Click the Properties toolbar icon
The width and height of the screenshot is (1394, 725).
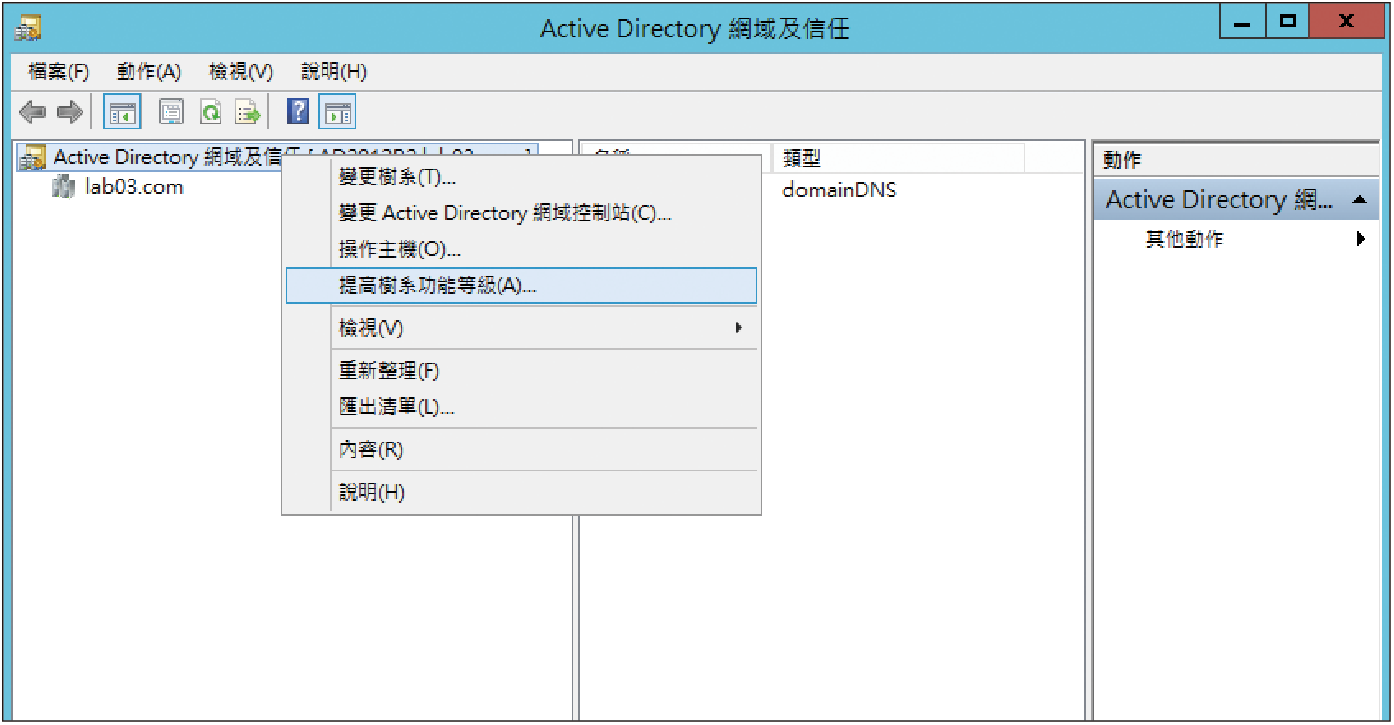(172, 112)
